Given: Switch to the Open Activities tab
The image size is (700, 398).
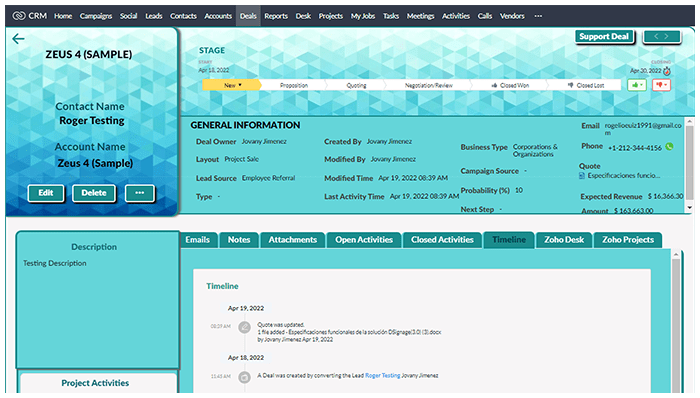Looking at the screenshot, I should (x=364, y=240).
